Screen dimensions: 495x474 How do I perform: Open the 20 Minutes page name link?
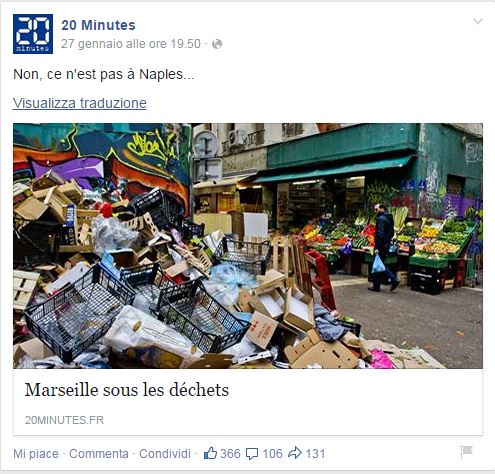[98, 25]
